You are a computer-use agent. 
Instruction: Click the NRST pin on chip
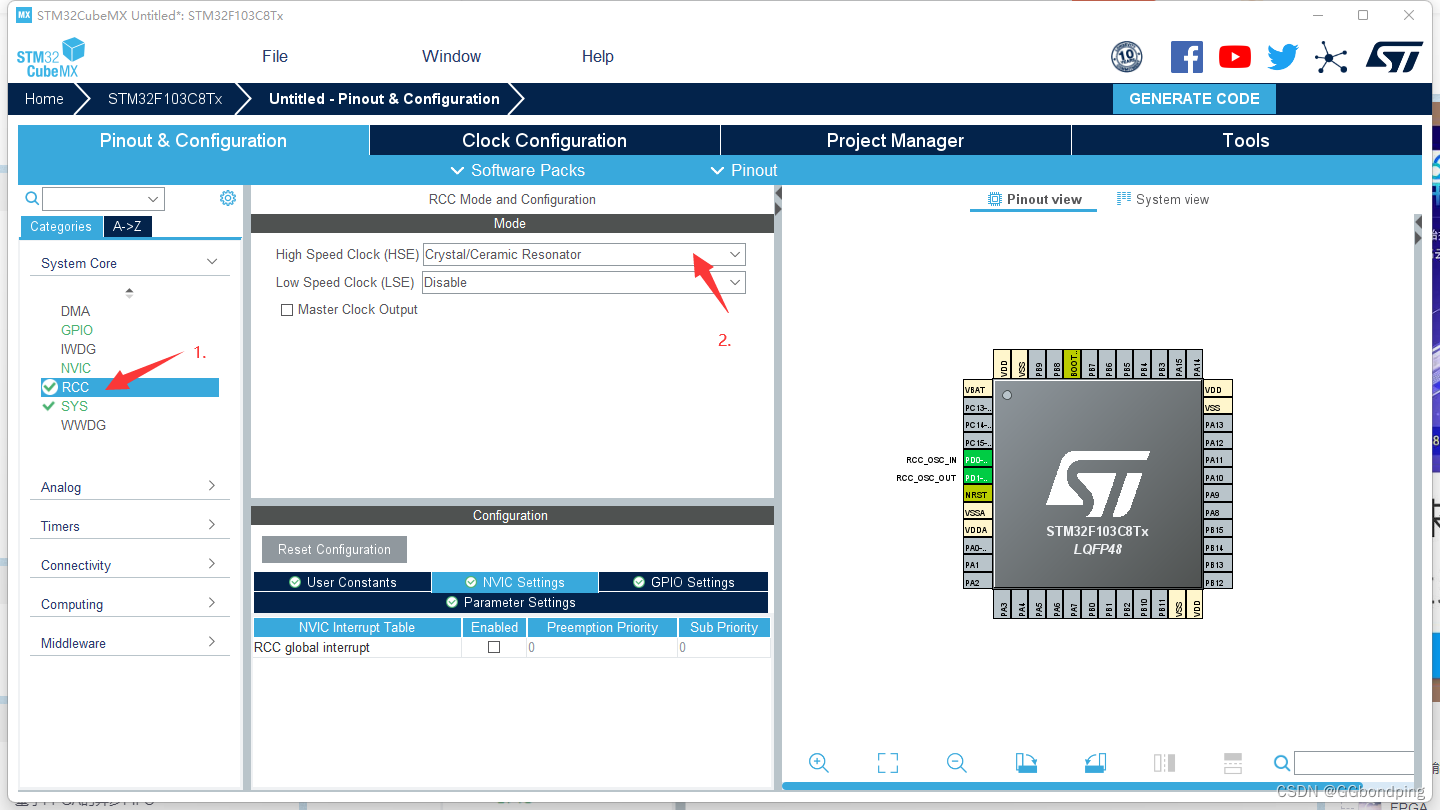(x=977, y=495)
